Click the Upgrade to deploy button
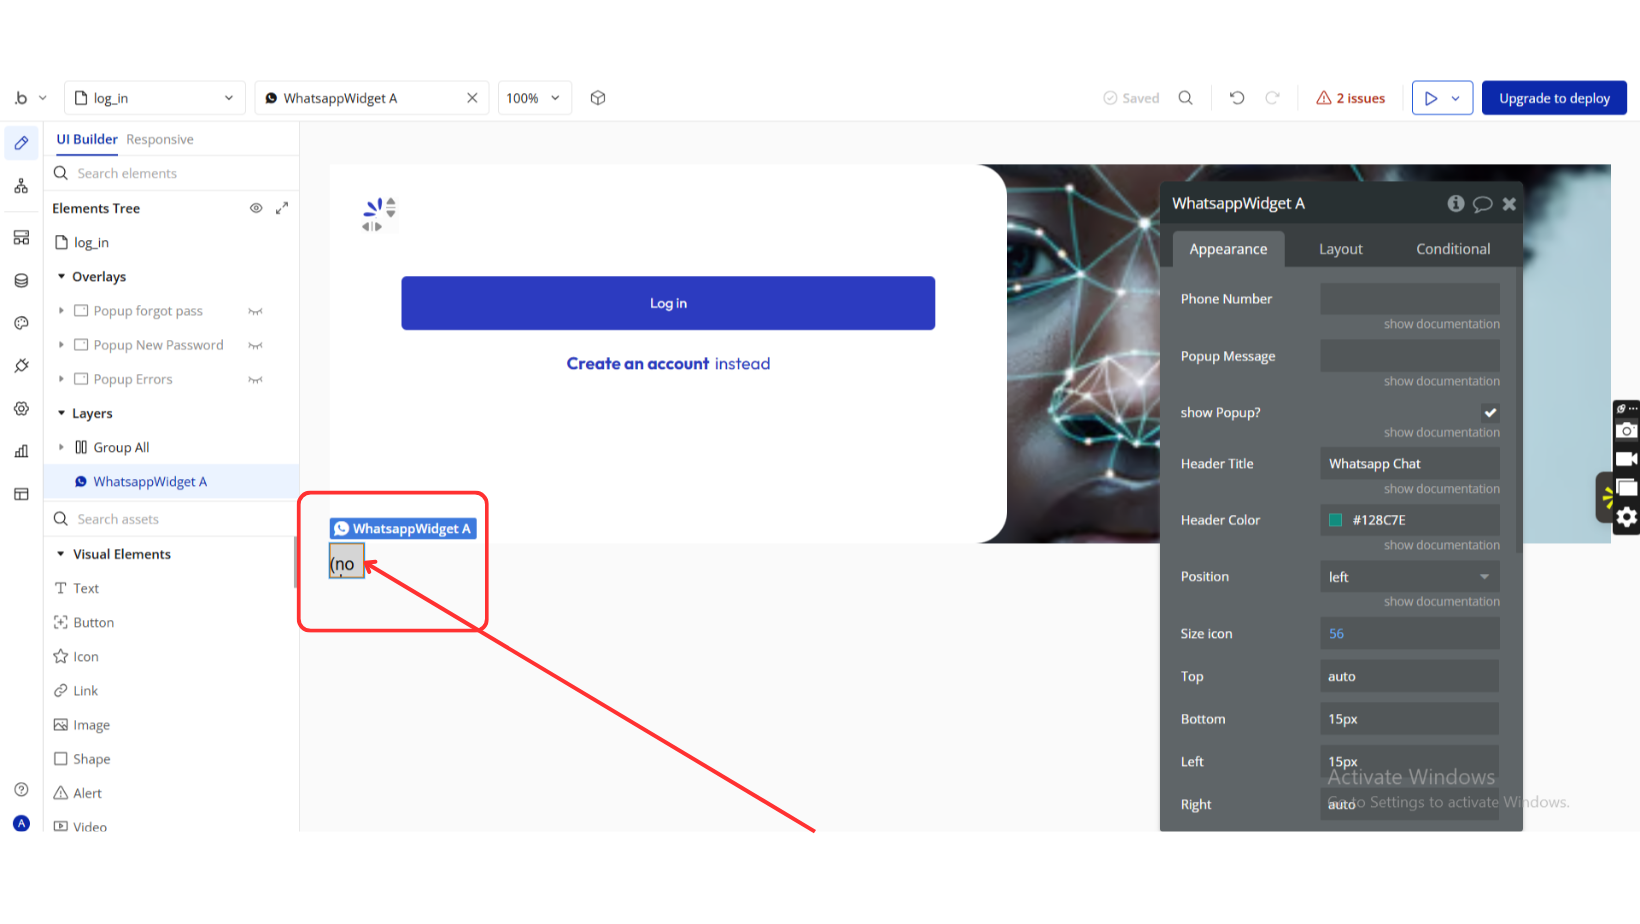This screenshot has height=924, width=1640. 1554,98
